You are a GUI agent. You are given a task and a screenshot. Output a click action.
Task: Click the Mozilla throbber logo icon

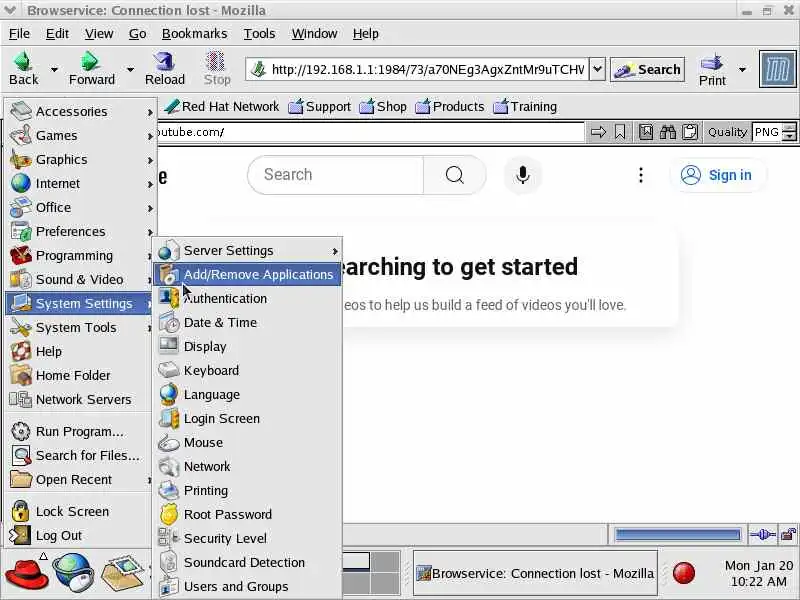(777, 69)
